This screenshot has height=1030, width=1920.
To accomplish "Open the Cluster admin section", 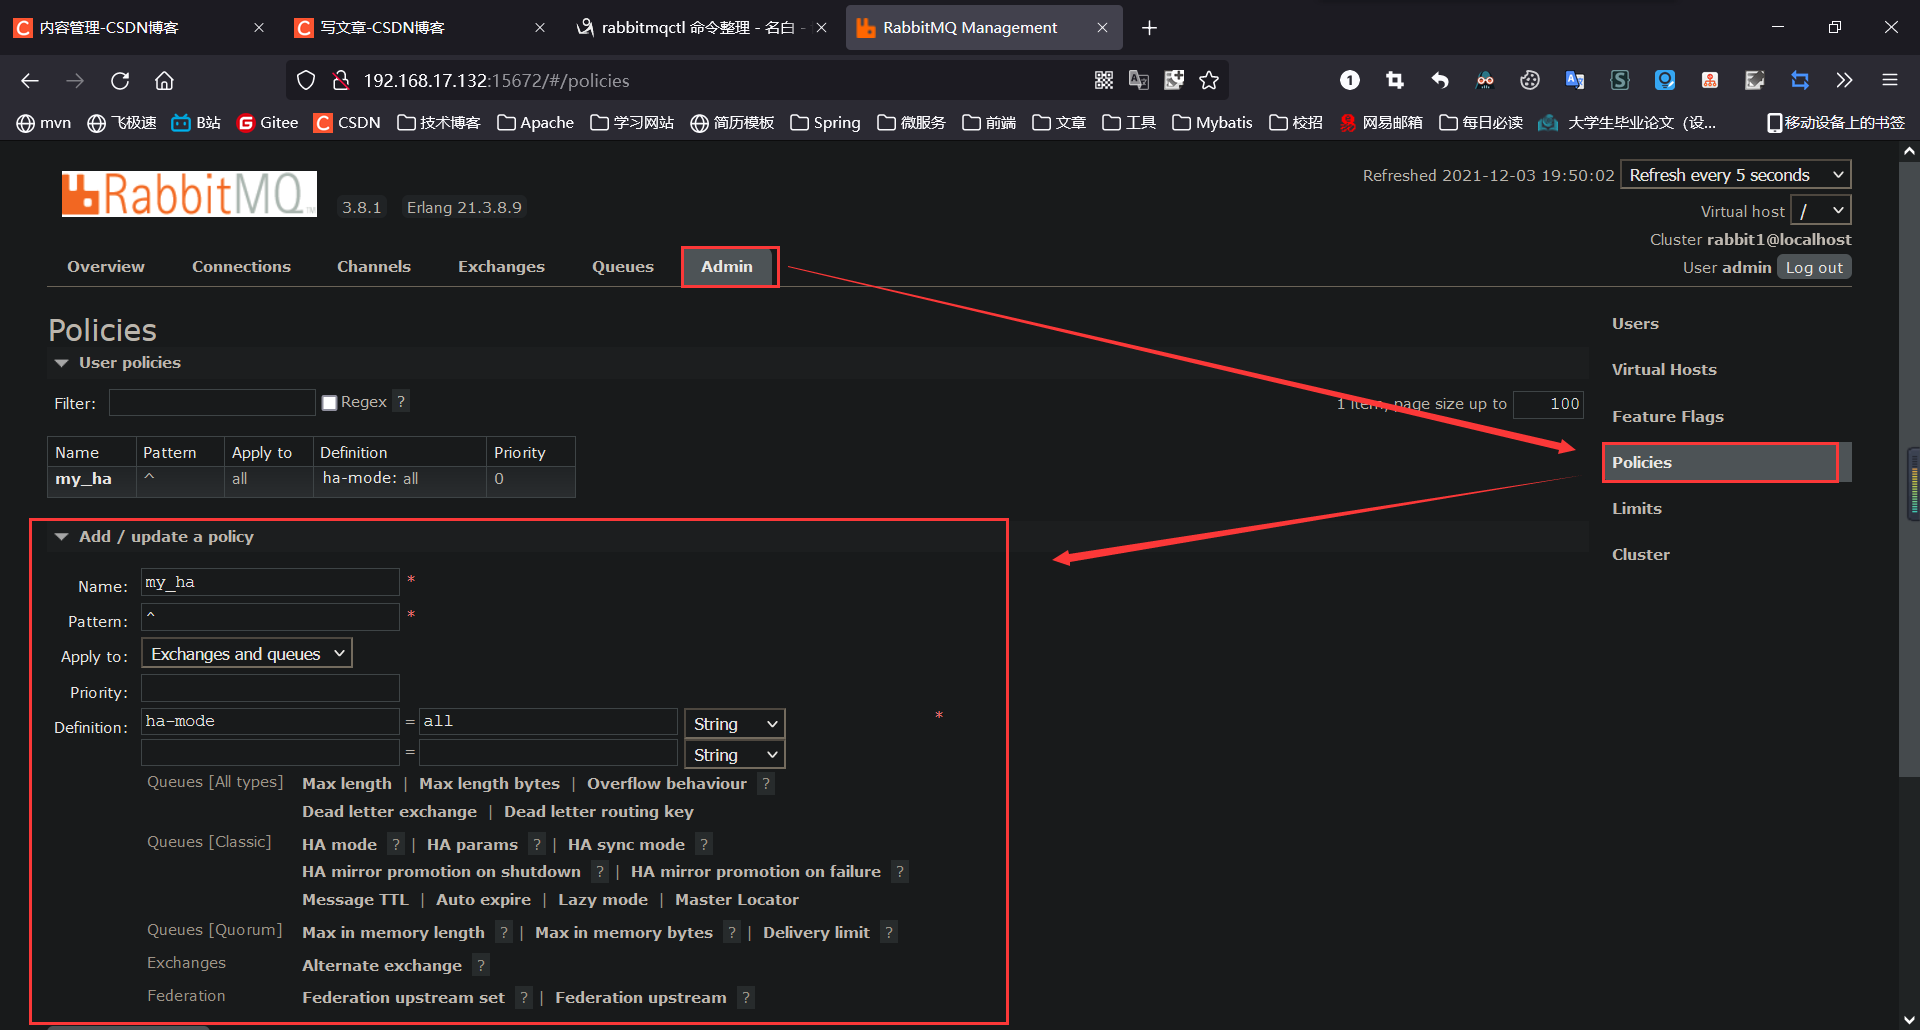I will [x=1641, y=554].
